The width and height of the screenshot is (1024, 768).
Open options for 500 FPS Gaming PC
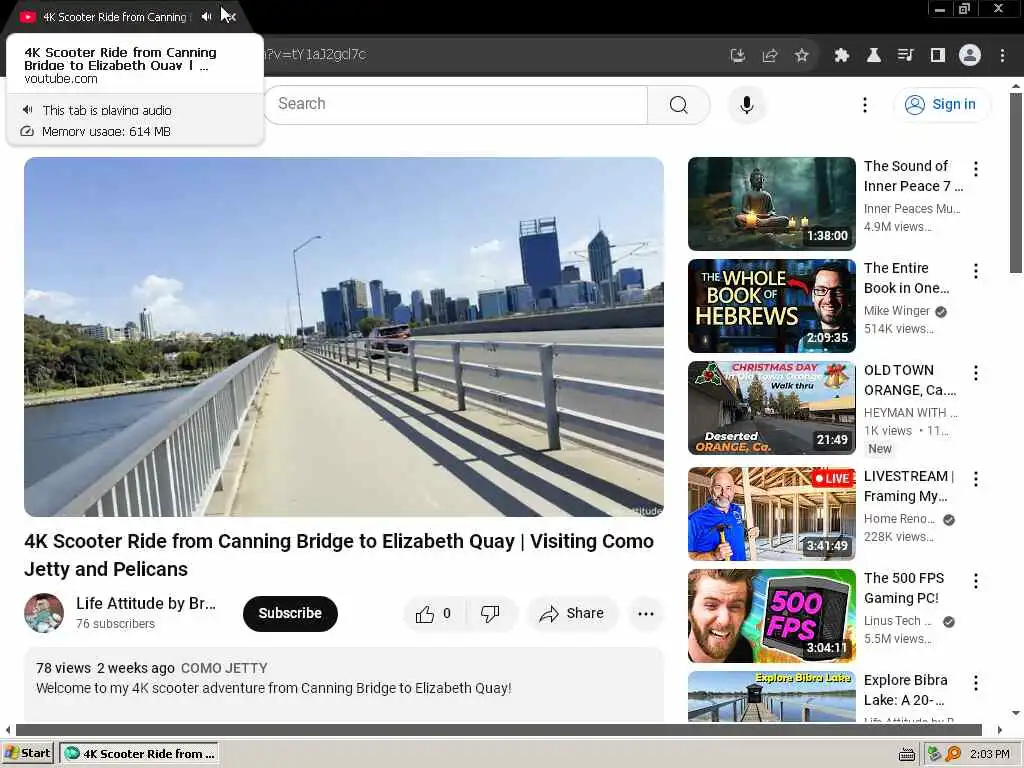[976, 581]
